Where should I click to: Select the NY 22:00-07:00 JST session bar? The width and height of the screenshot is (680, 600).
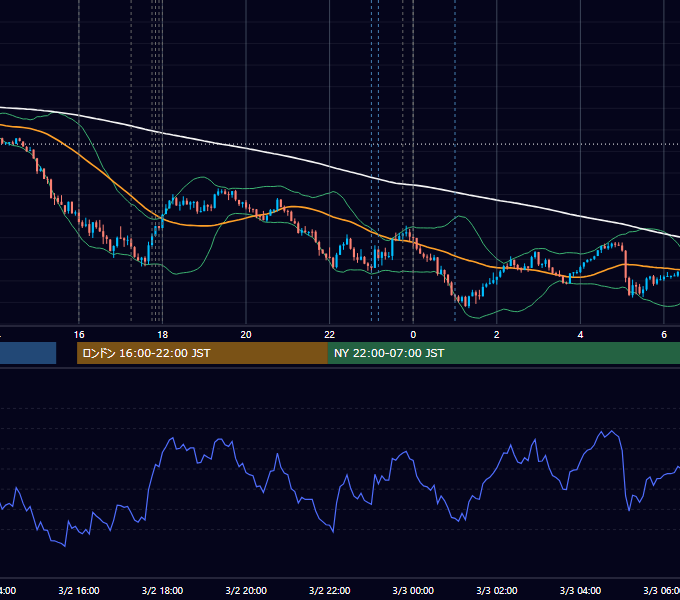[503, 353]
